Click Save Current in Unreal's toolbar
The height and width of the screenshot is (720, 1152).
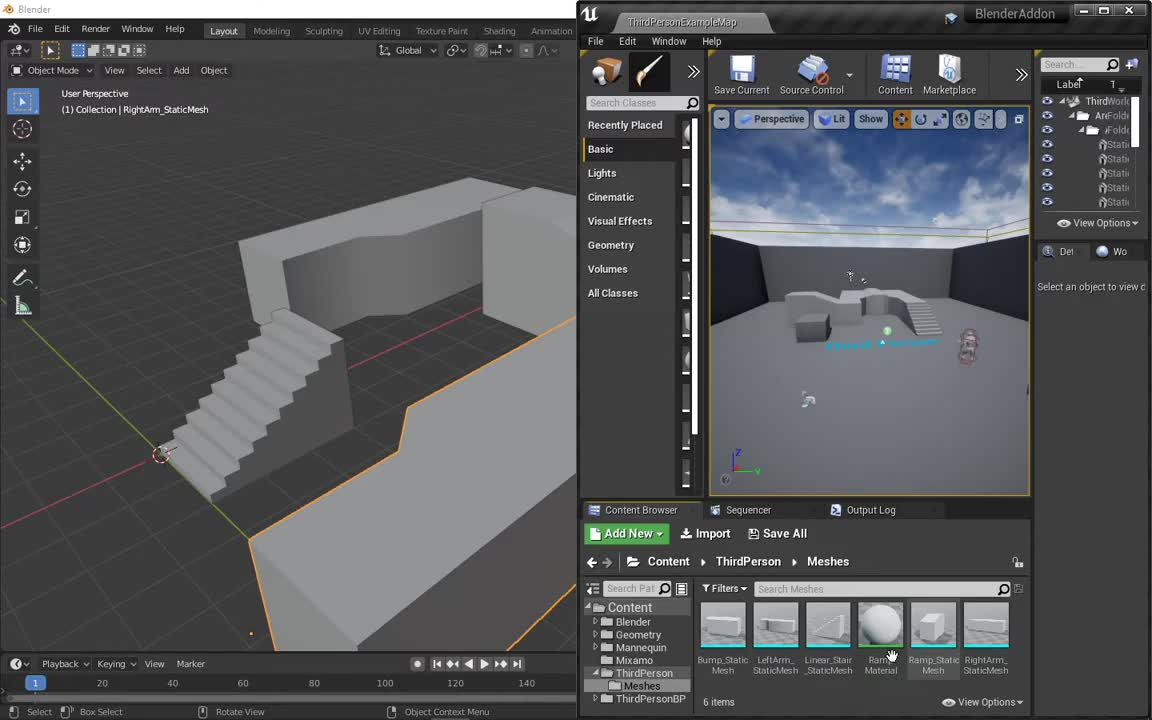click(741, 75)
